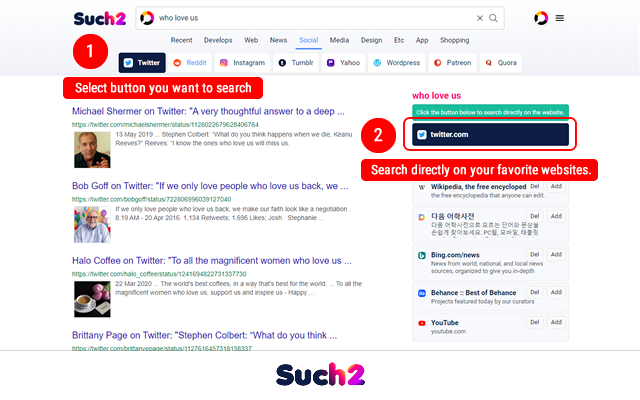Open the hamburger menu
This screenshot has height=400, width=640.
click(560, 18)
